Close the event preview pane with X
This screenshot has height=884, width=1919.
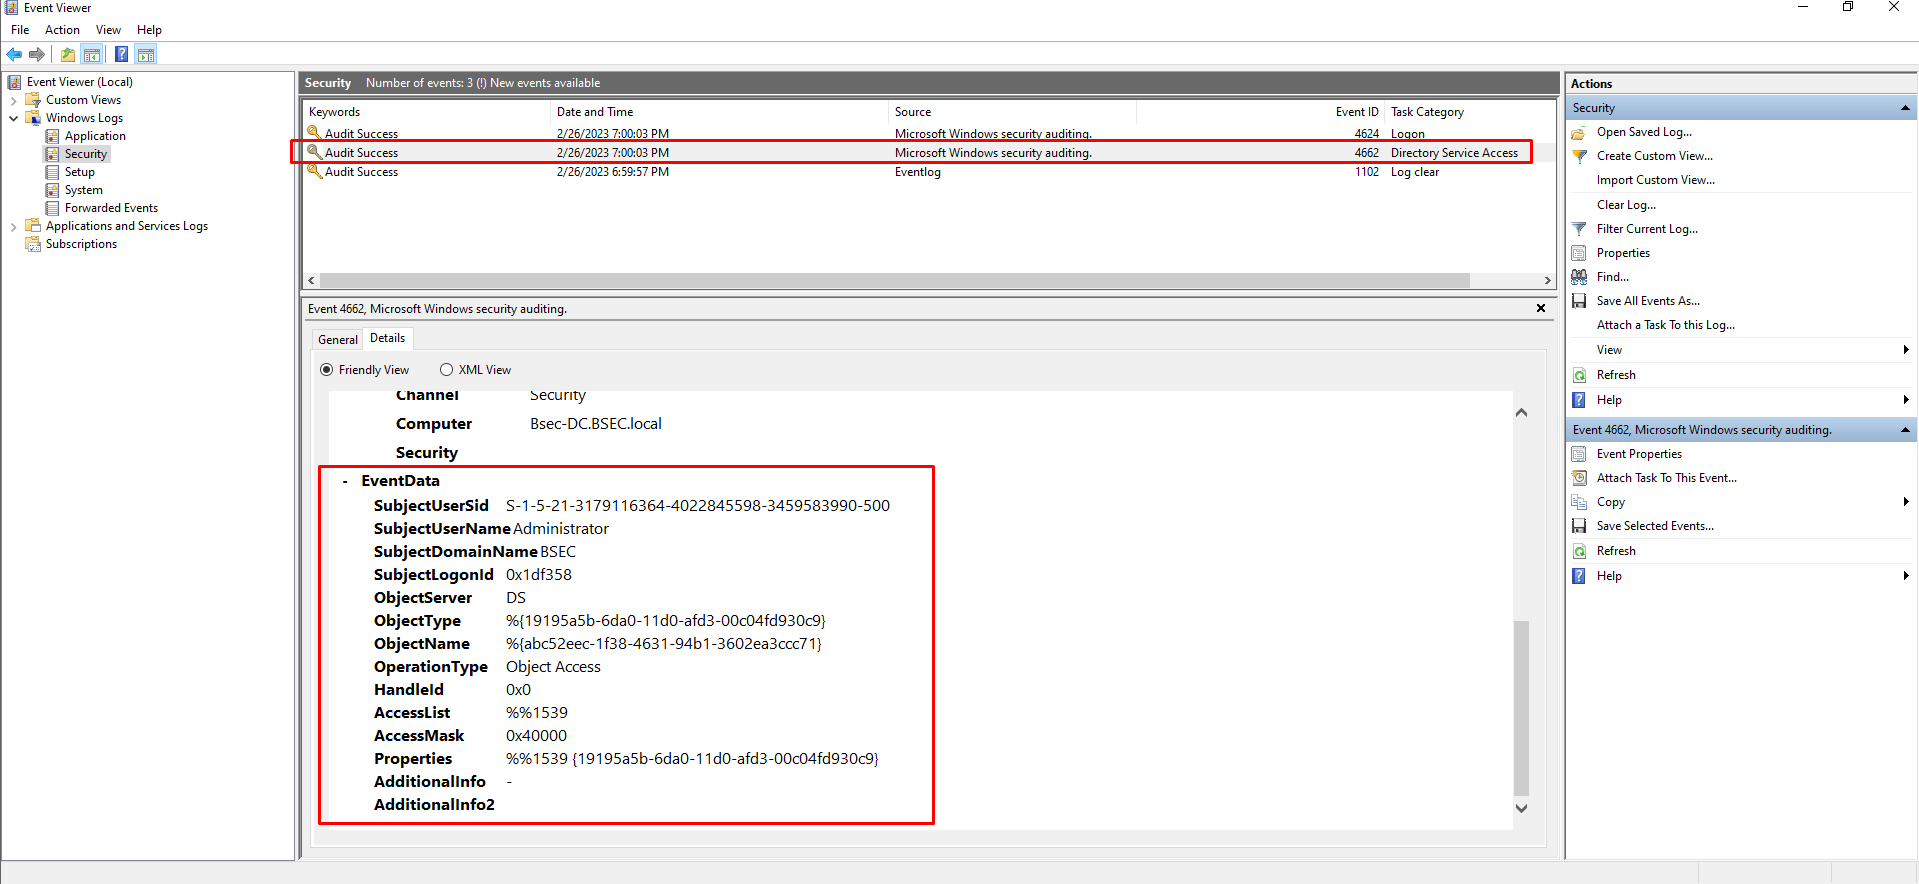(1541, 308)
